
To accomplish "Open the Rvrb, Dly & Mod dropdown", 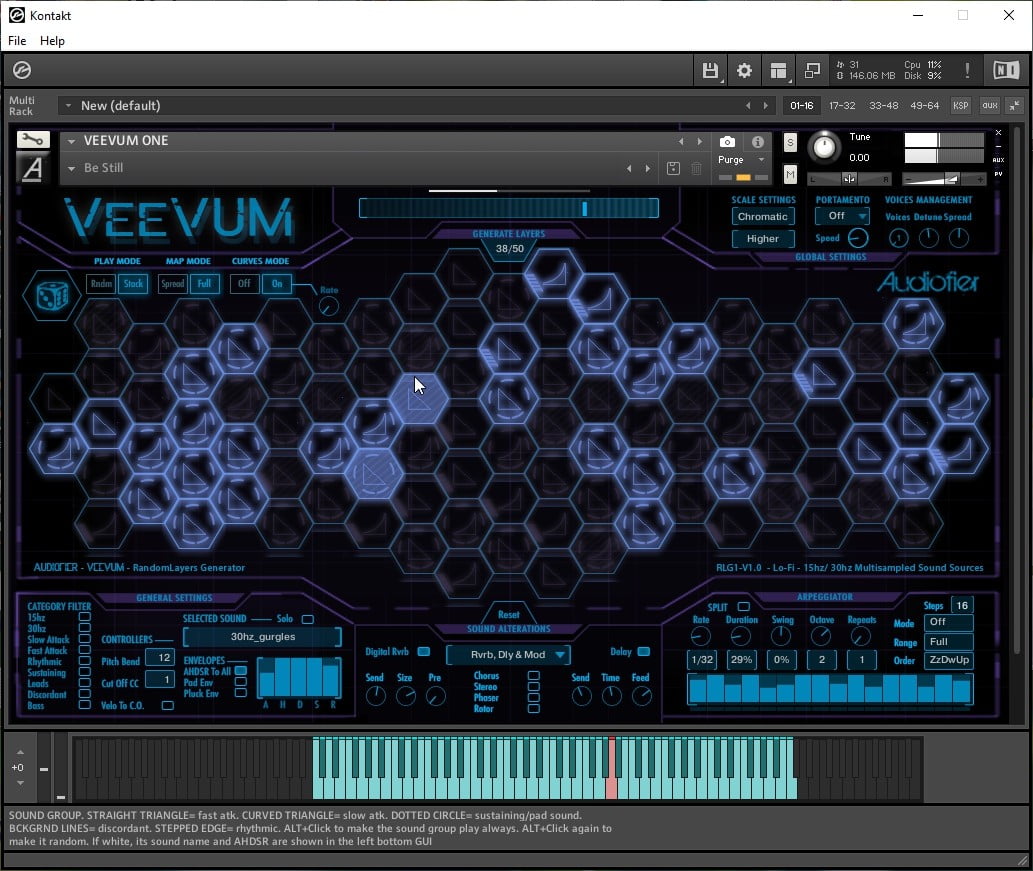I will coord(509,655).
